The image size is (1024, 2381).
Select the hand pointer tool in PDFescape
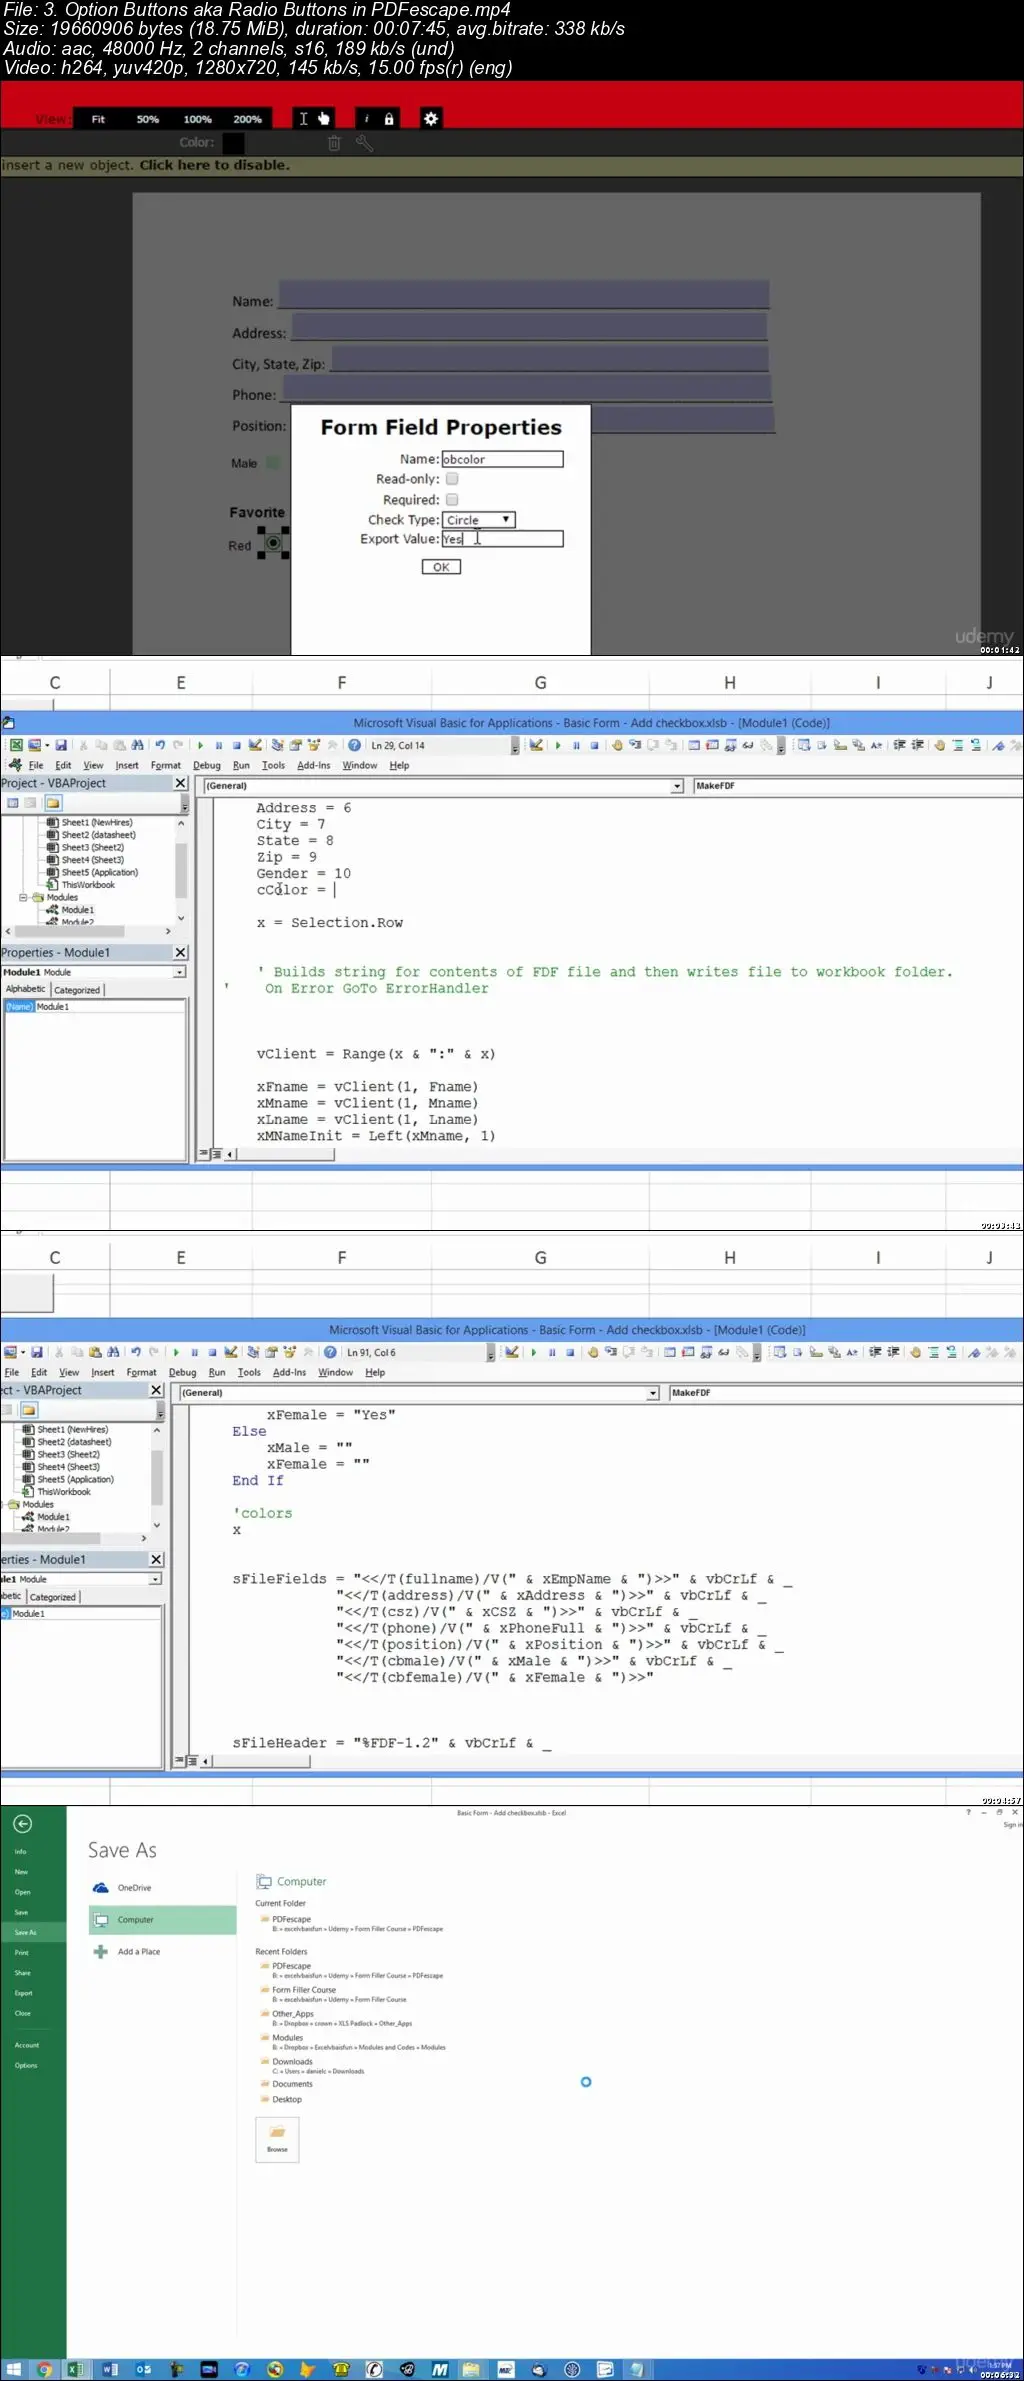coord(324,119)
